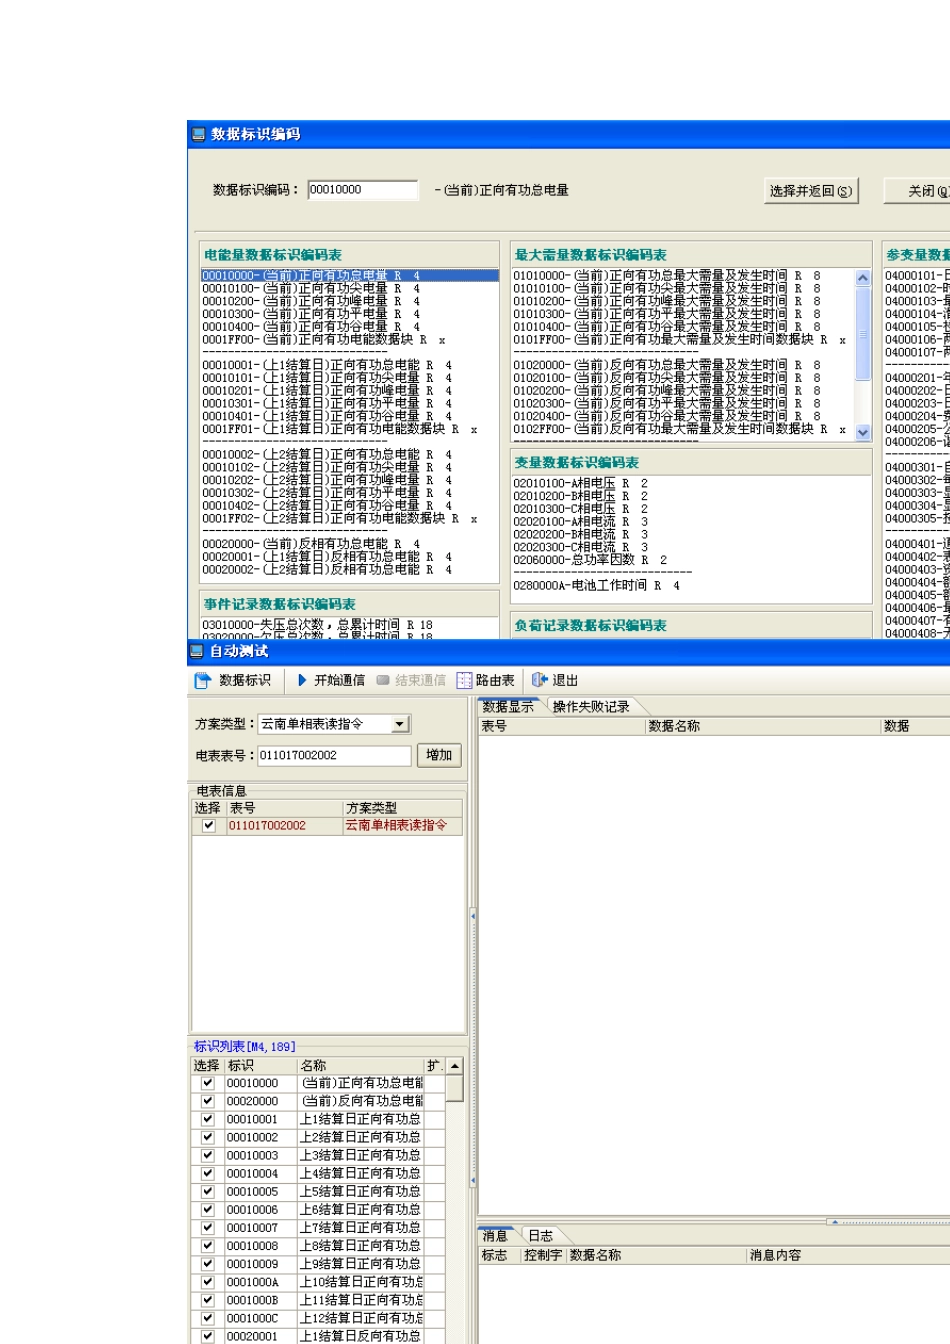
Task: Click the 结束通信 stop communication icon
Action: tap(383, 680)
